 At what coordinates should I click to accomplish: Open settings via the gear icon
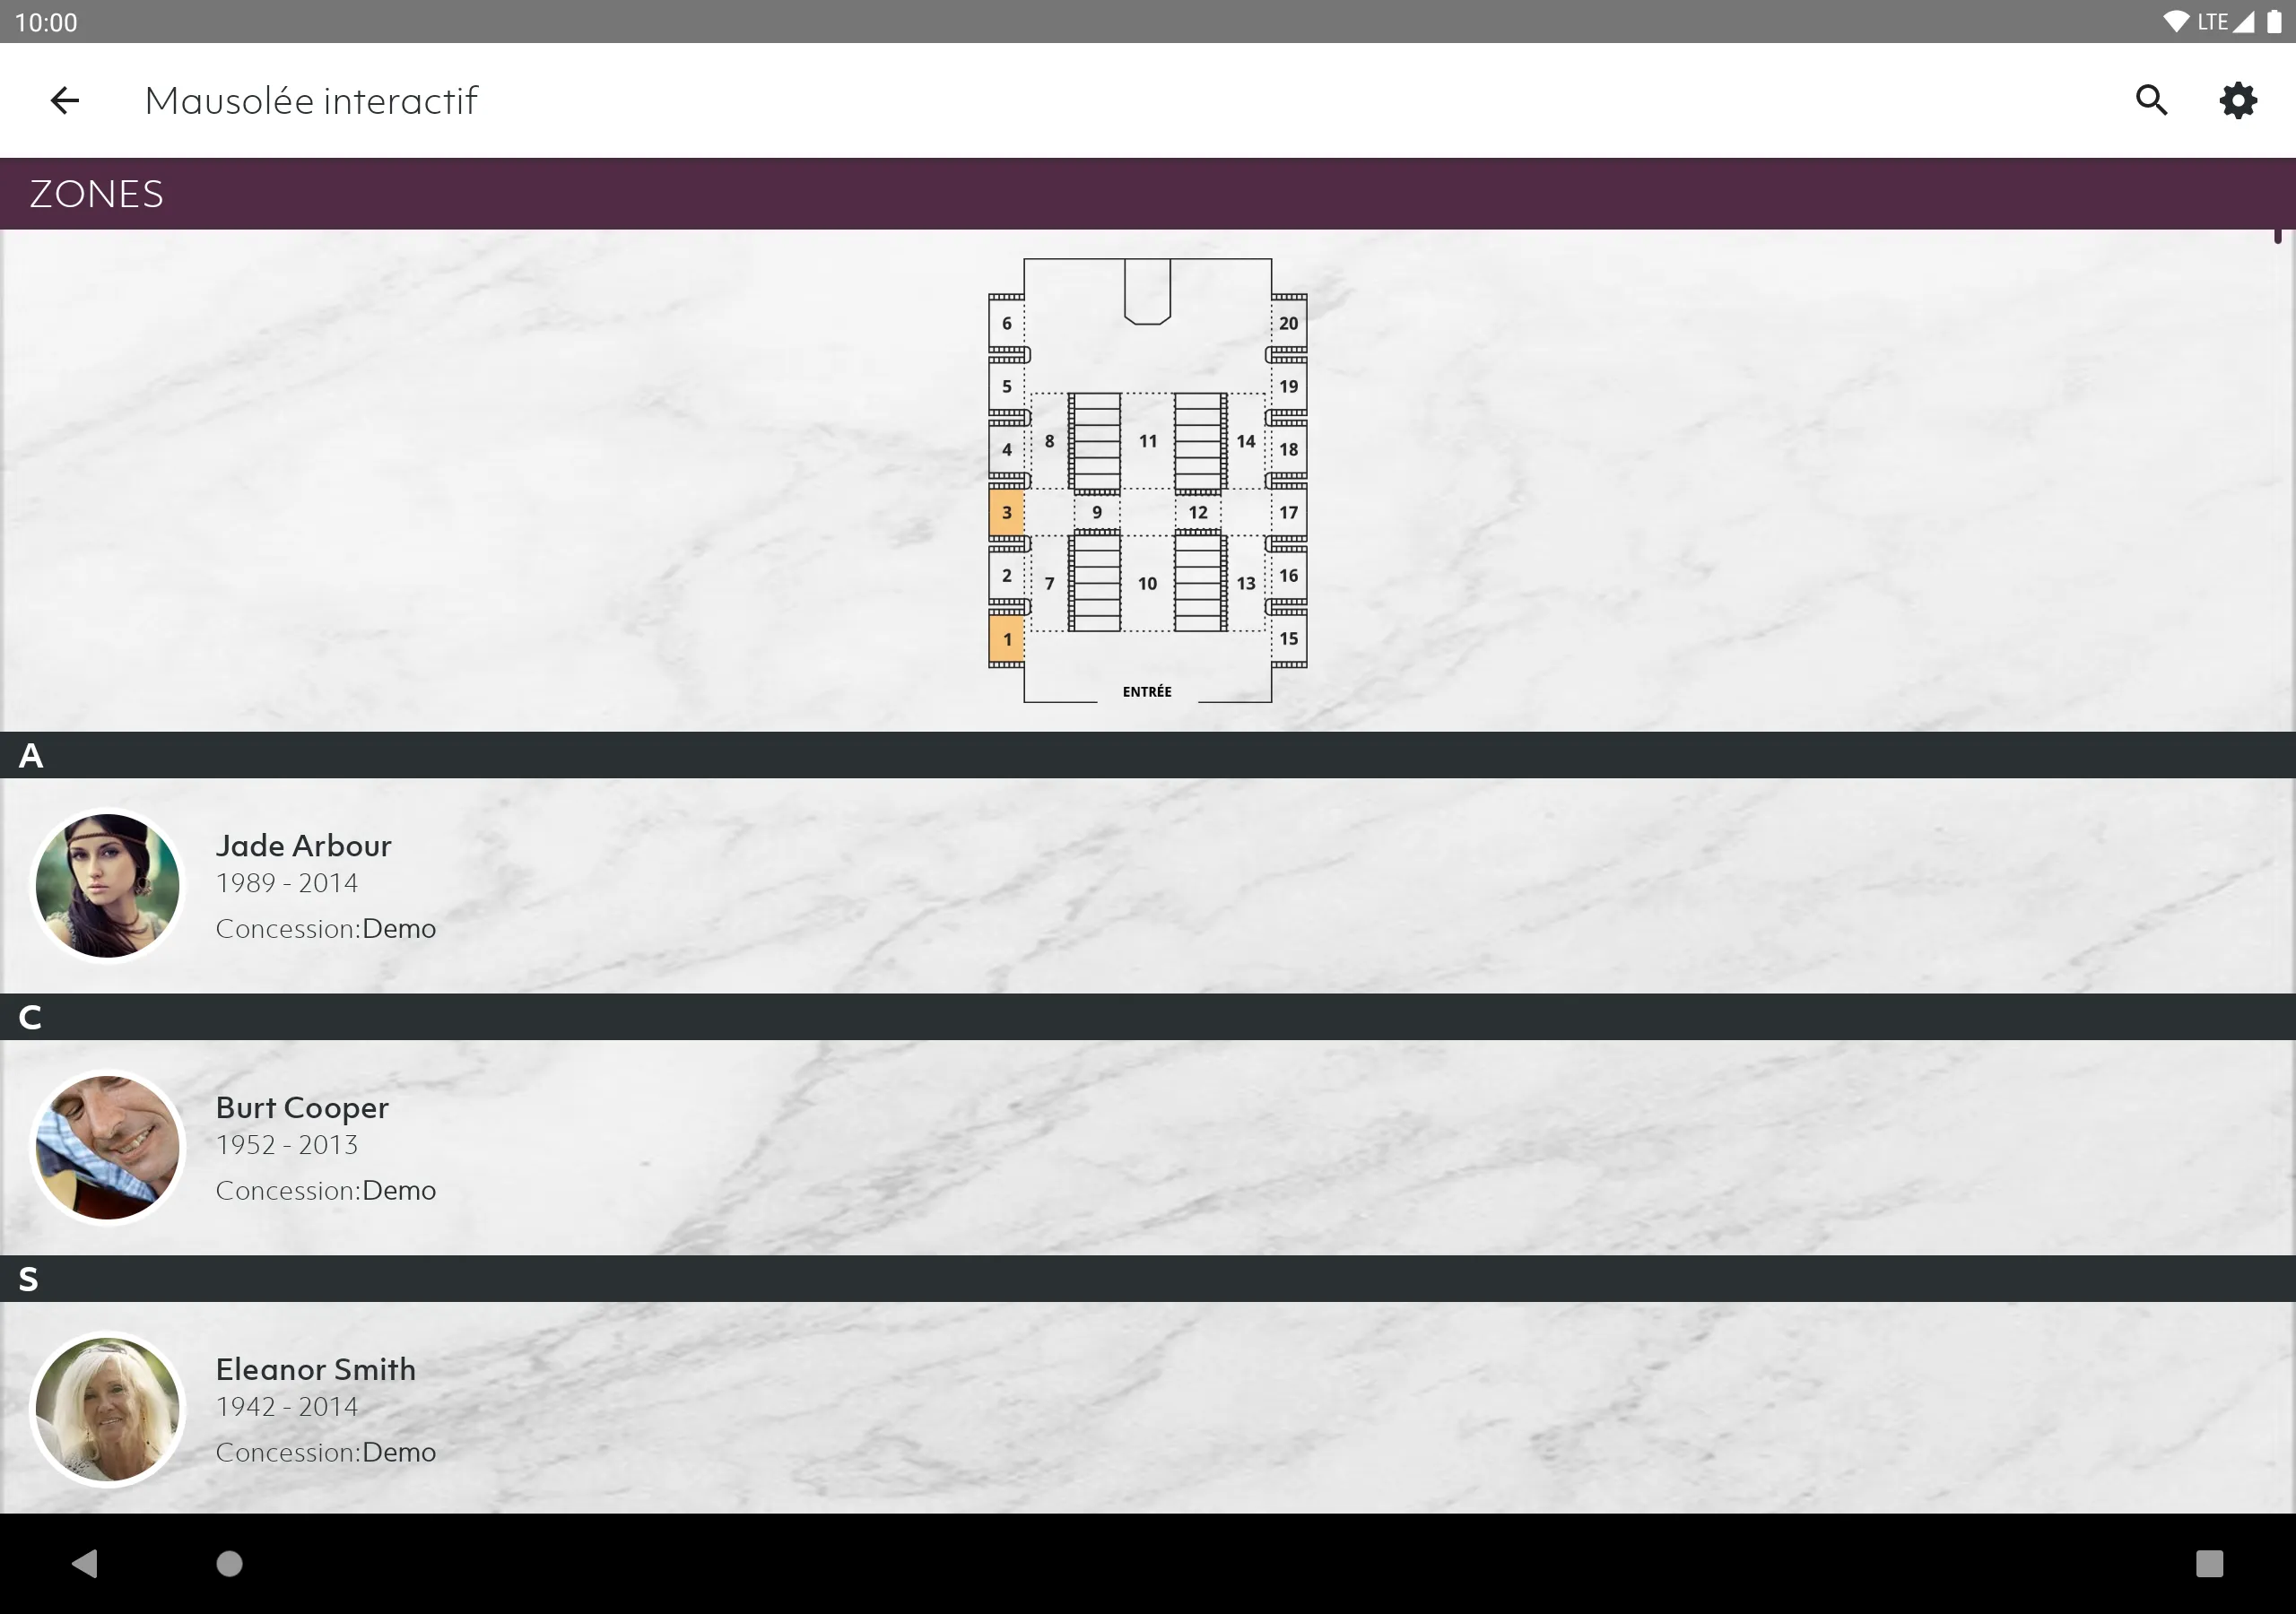tap(2240, 98)
